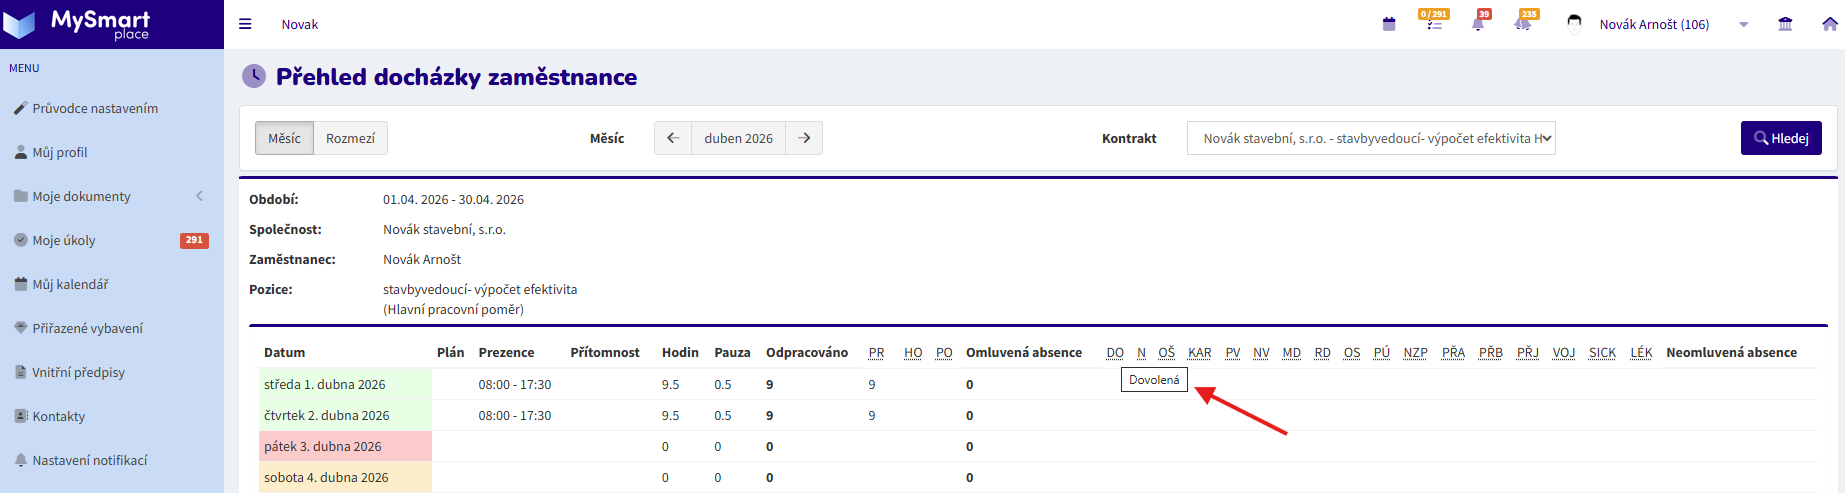This screenshot has height=493, width=1845.
Task: Open Kontakty in the sidebar
Action: [58, 416]
